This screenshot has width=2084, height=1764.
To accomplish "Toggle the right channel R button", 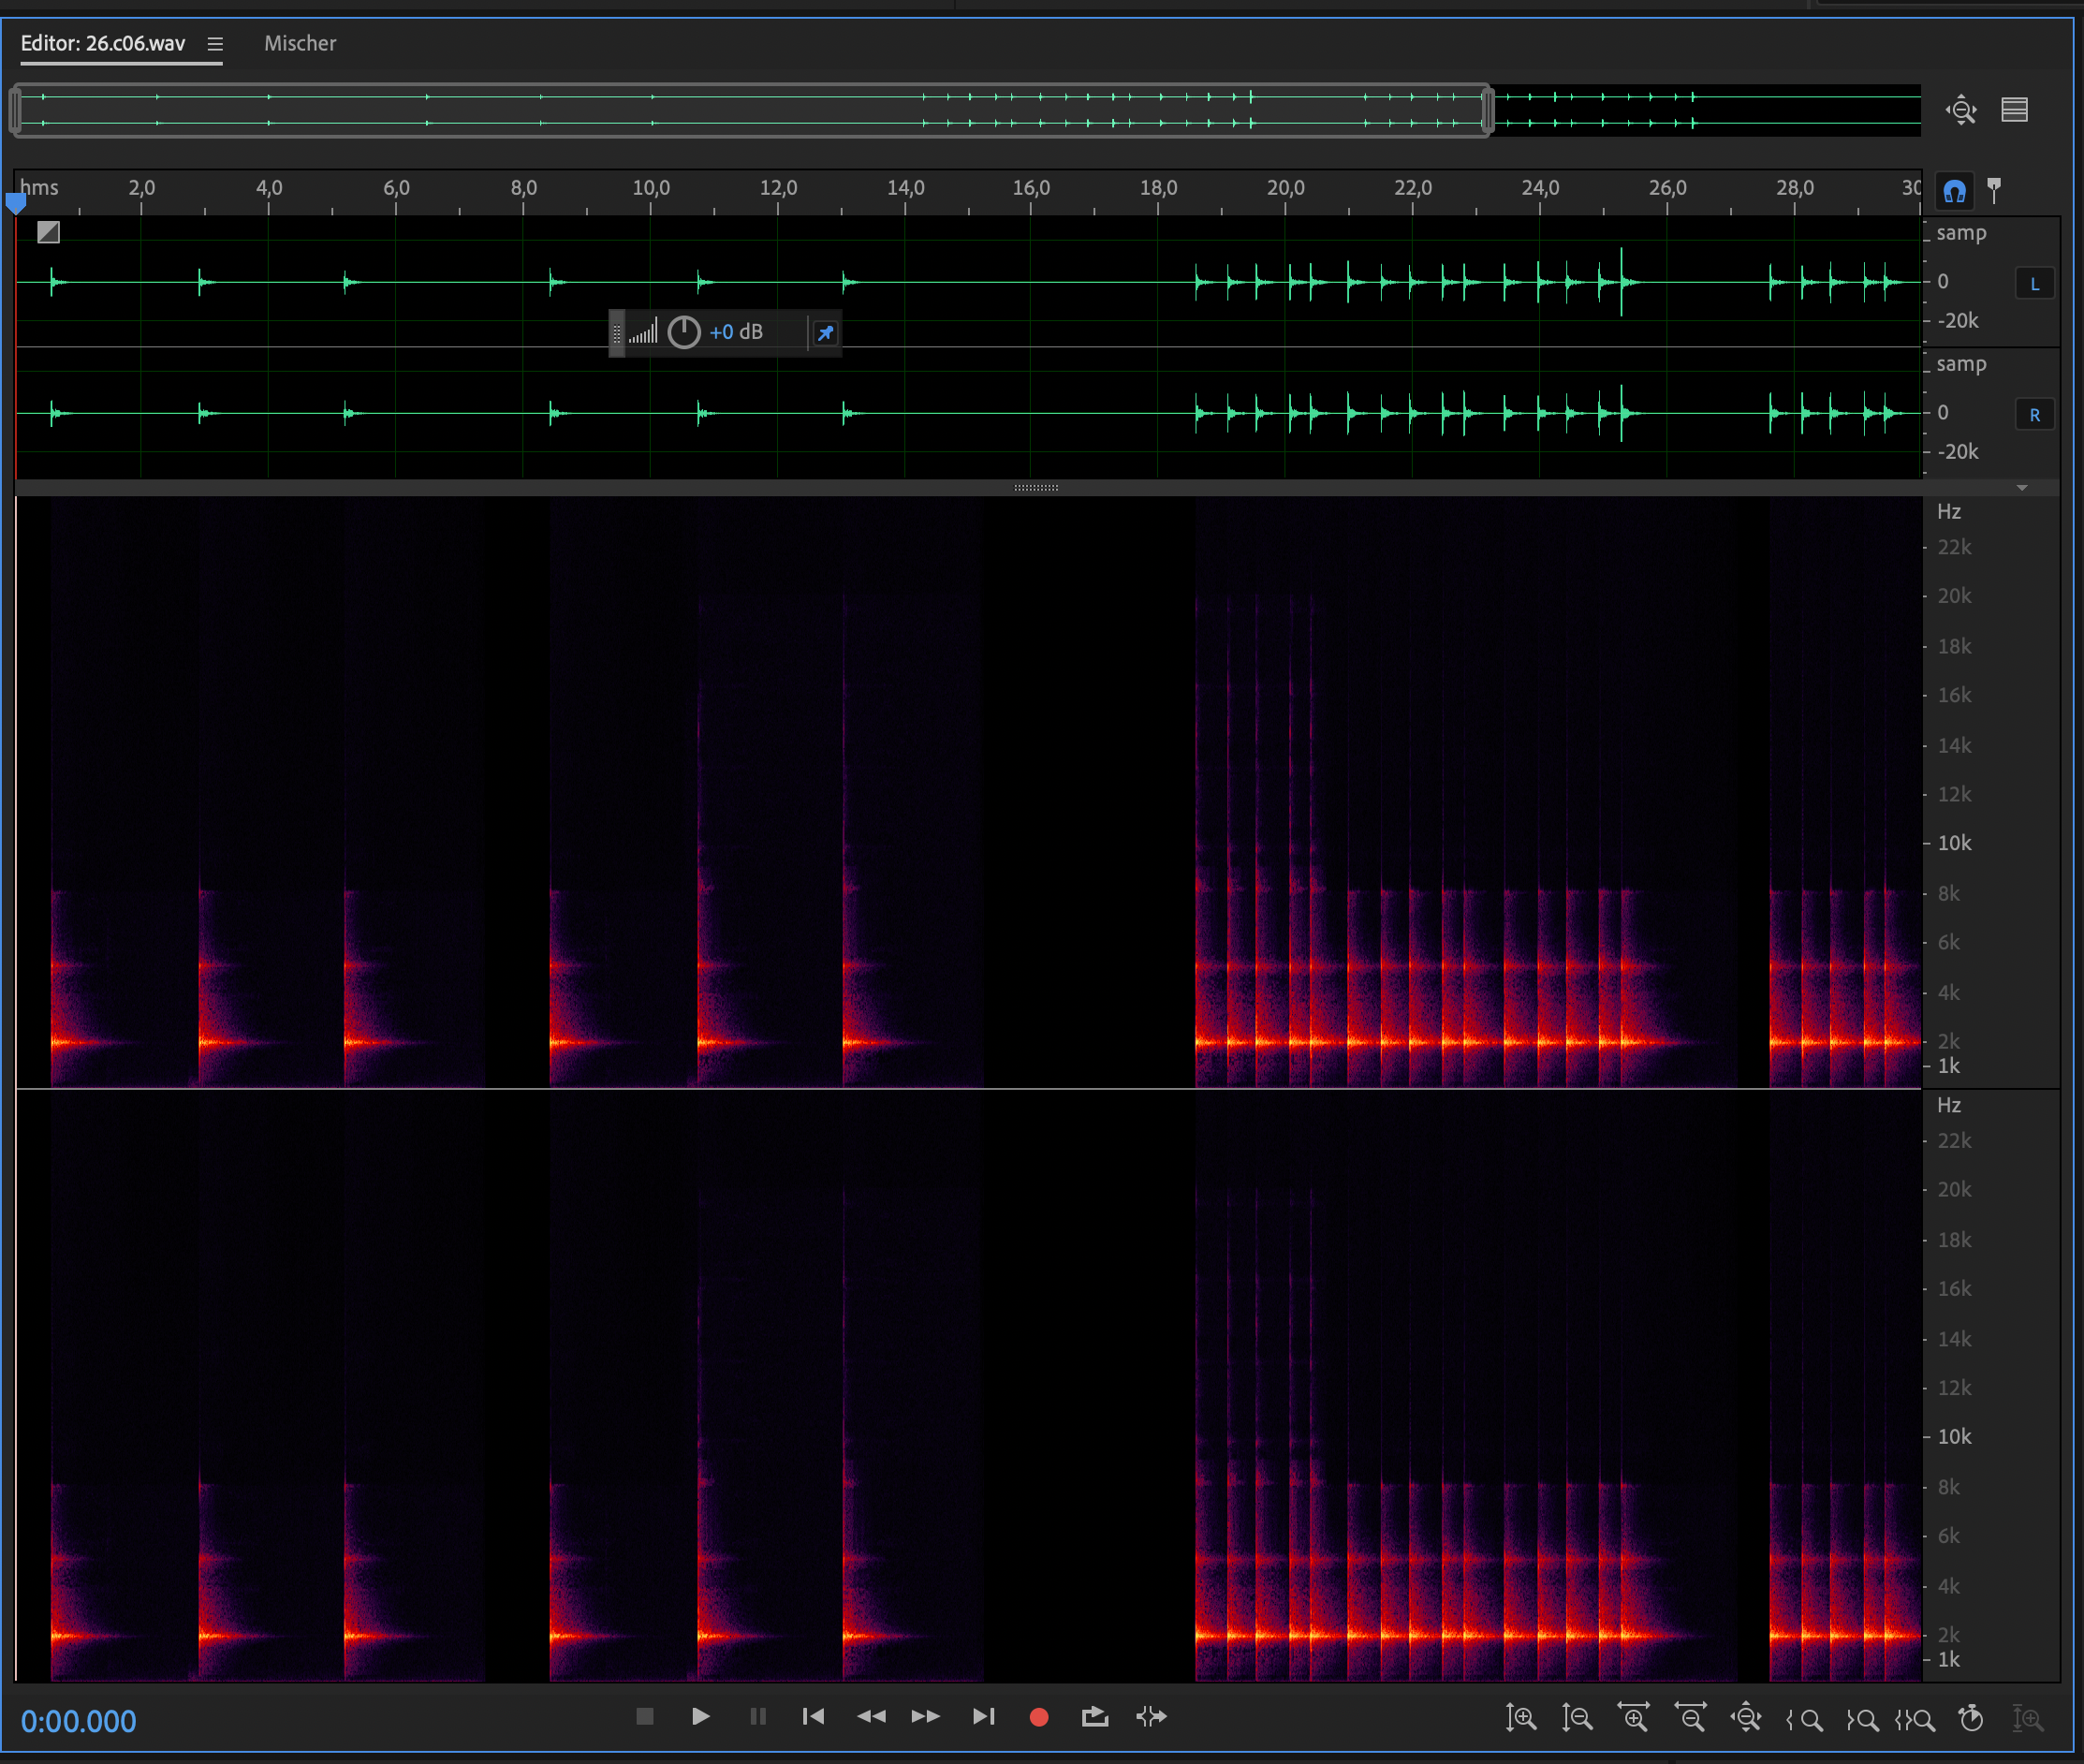I will coord(2034,414).
